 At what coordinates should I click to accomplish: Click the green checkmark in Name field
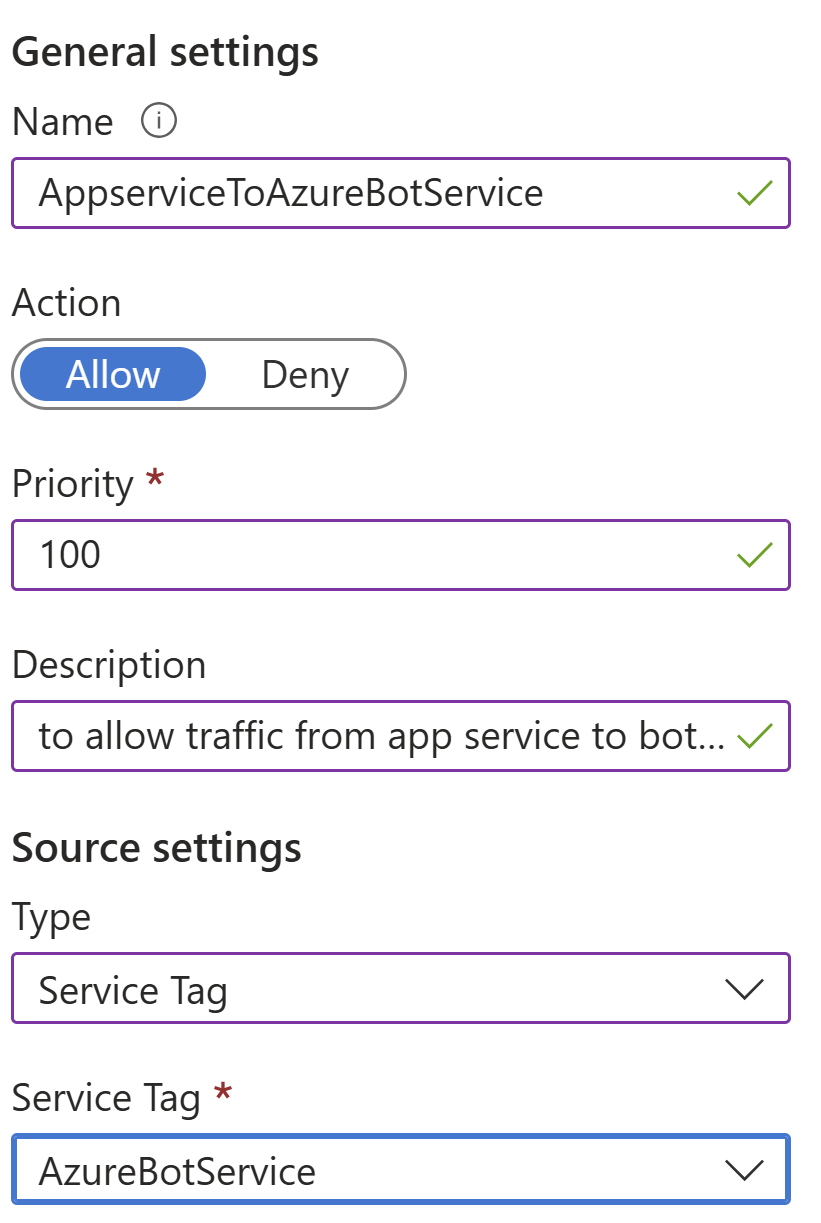[x=754, y=193]
